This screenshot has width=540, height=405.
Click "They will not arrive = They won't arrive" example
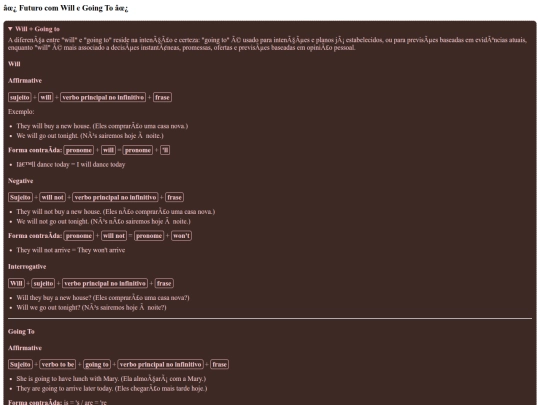[71, 250]
